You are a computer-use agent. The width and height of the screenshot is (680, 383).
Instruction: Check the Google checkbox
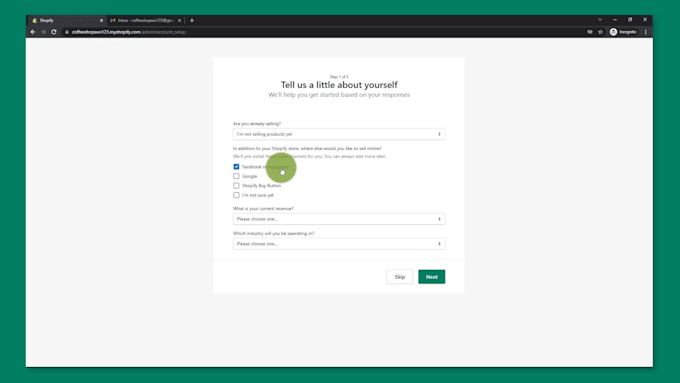[x=236, y=176]
